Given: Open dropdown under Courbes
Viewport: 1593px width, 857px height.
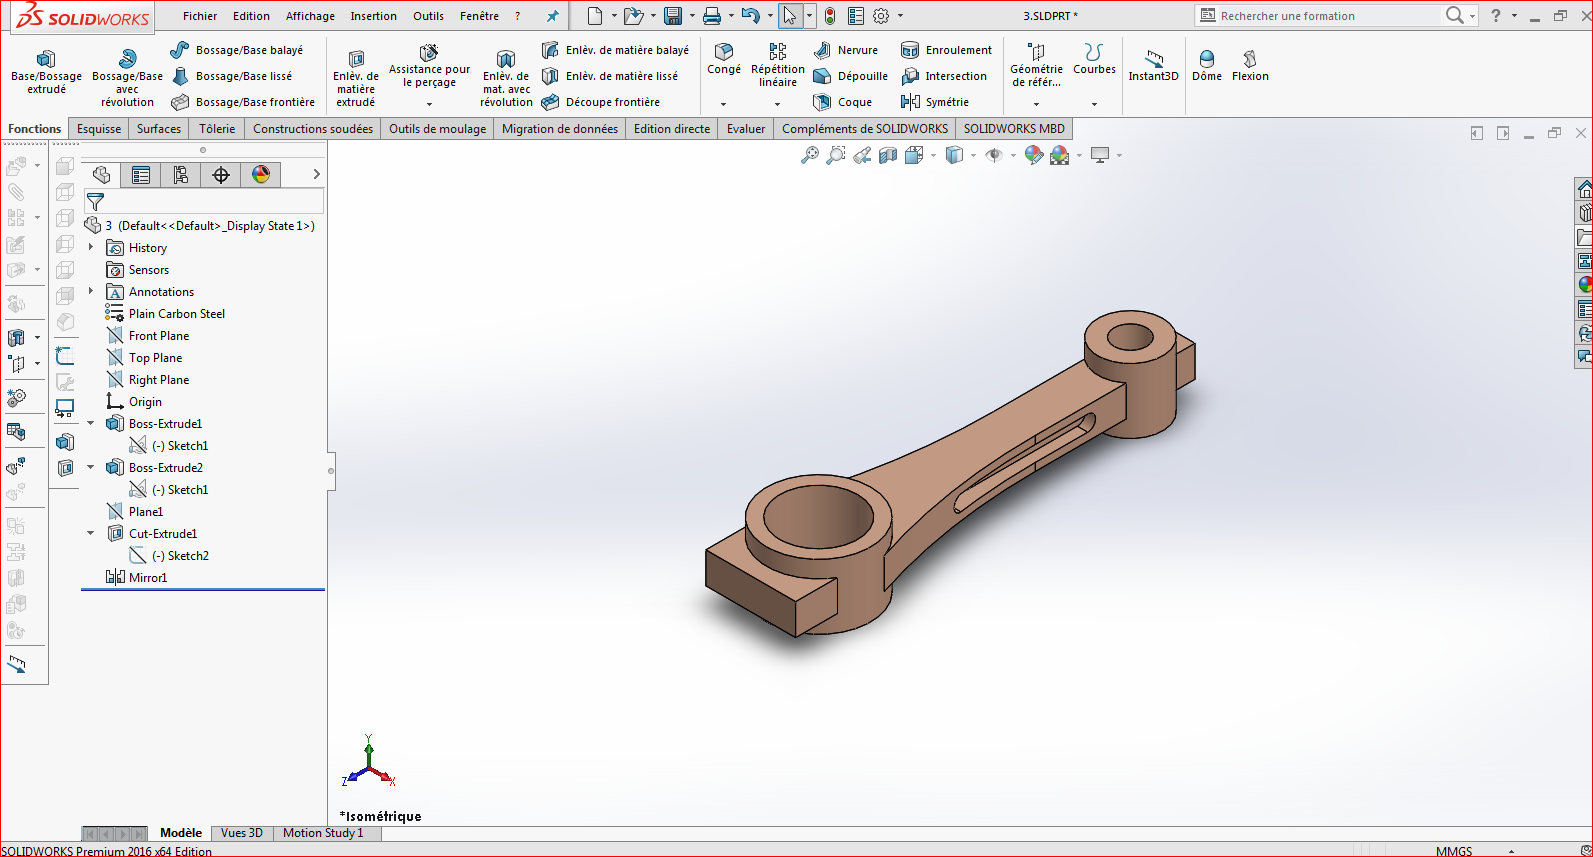Looking at the screenshot, I should pos(1094,104).
